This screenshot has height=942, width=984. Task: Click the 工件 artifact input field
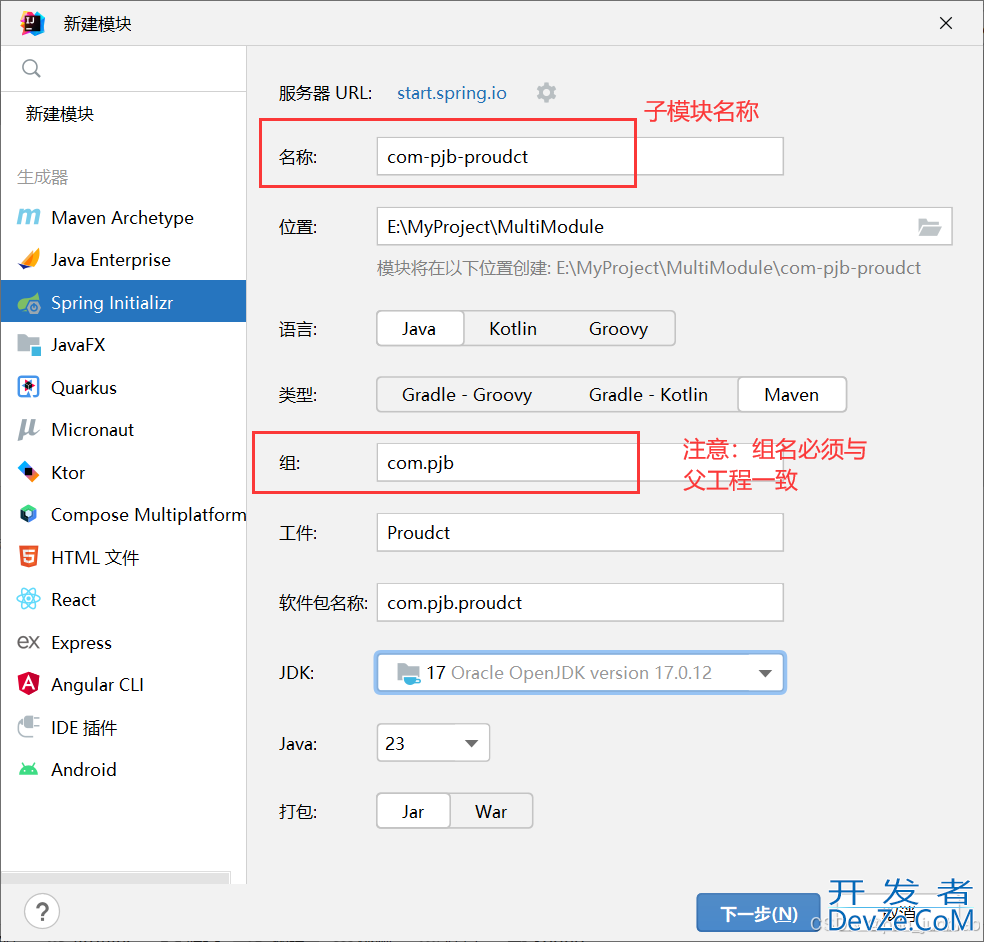coord(580,533)
